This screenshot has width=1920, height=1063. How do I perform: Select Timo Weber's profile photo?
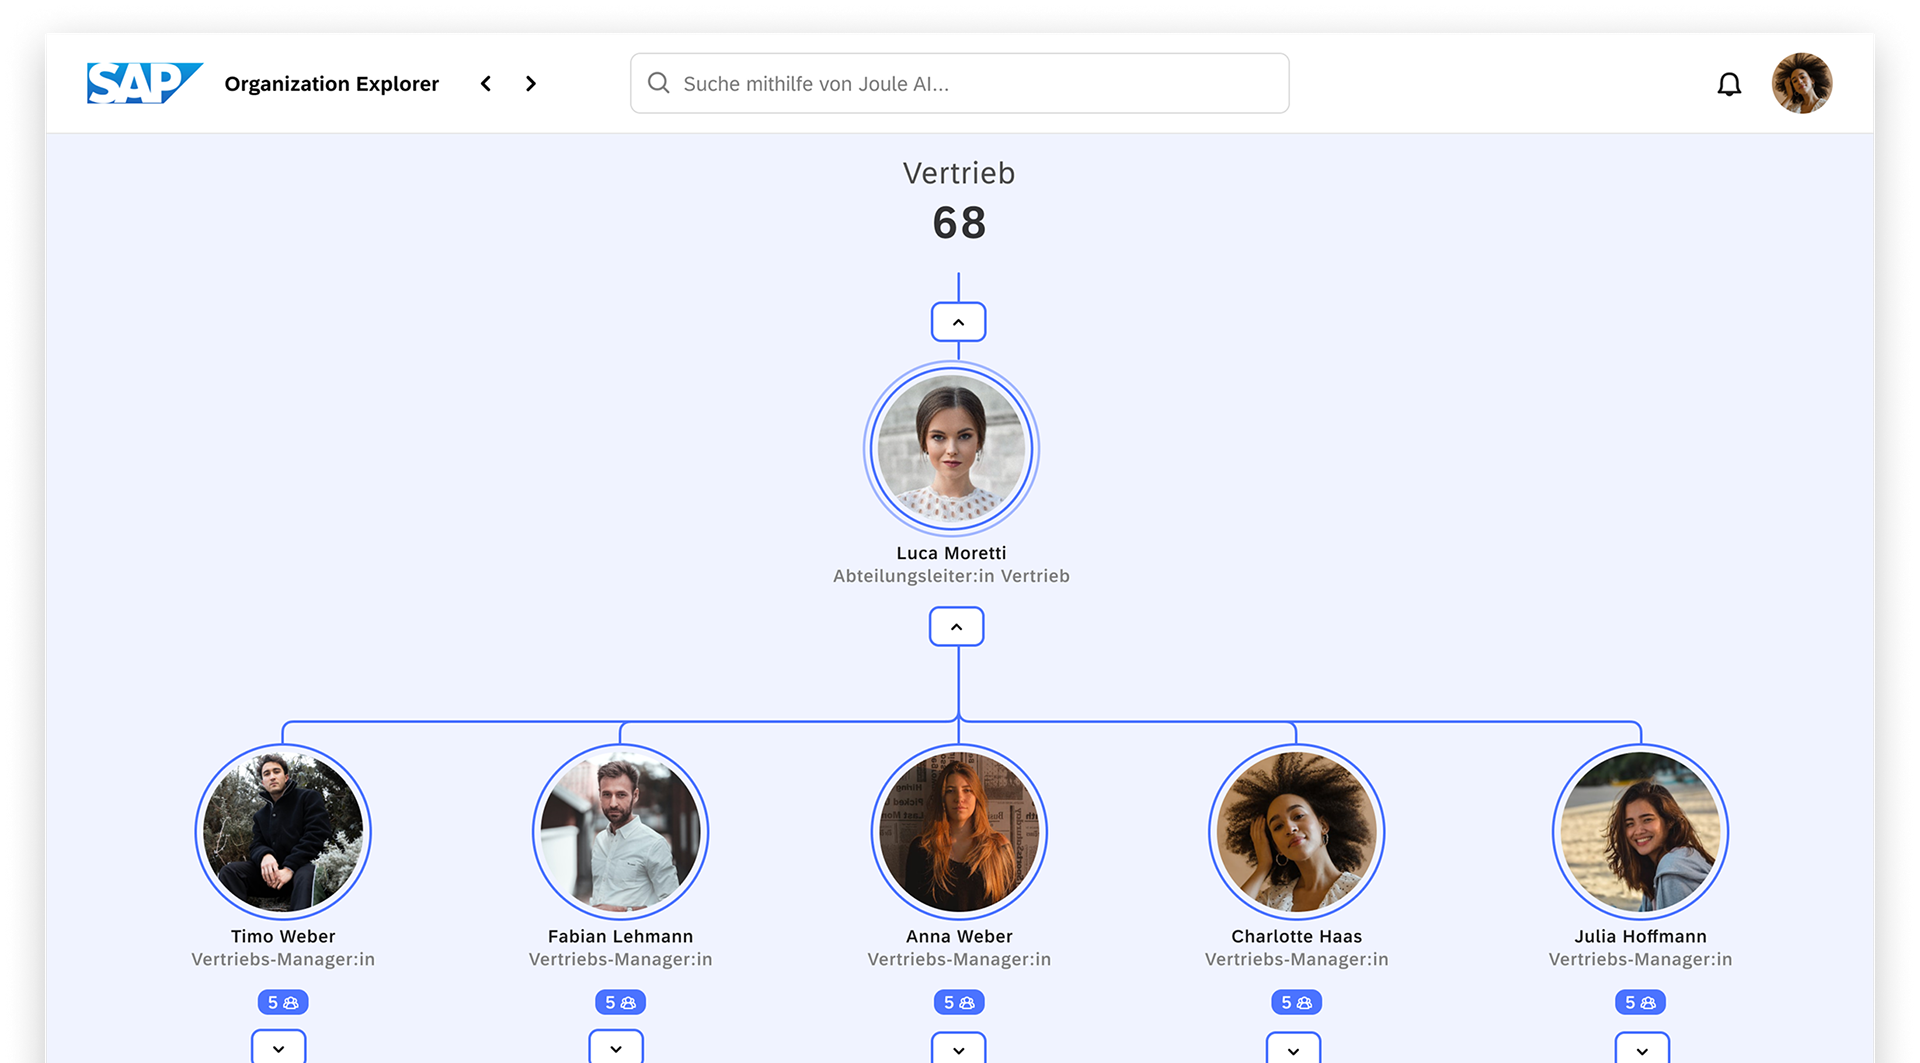click(283, 832)
